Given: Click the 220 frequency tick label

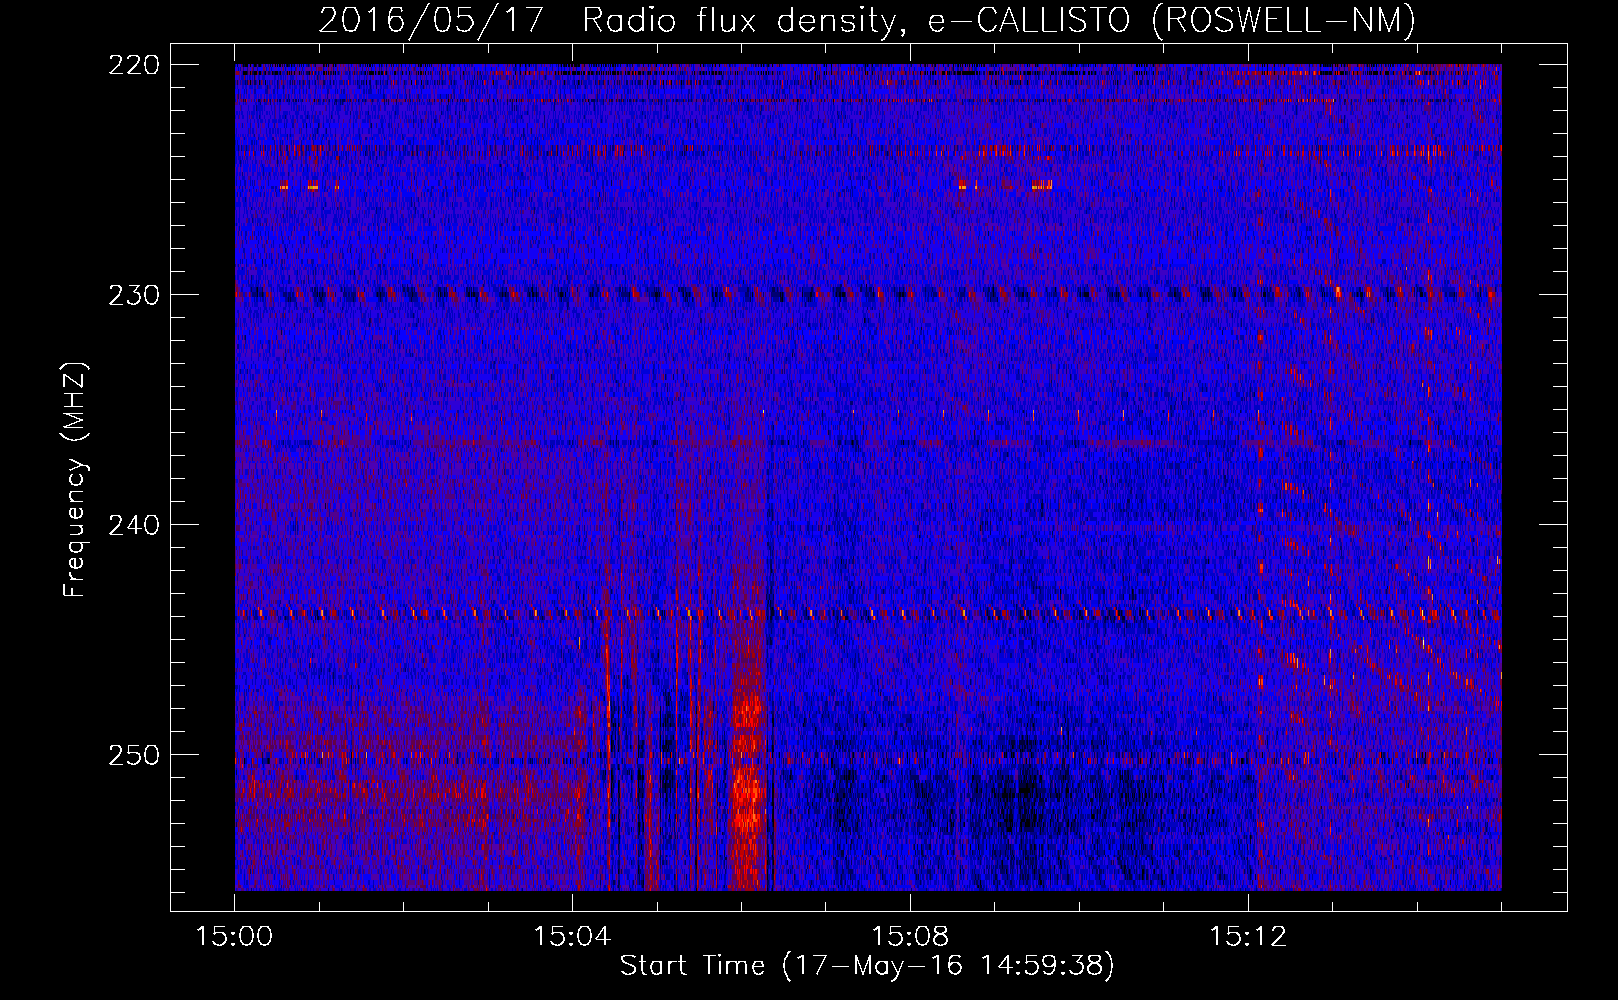Looking at the screenshot, I should coord(134,65).
